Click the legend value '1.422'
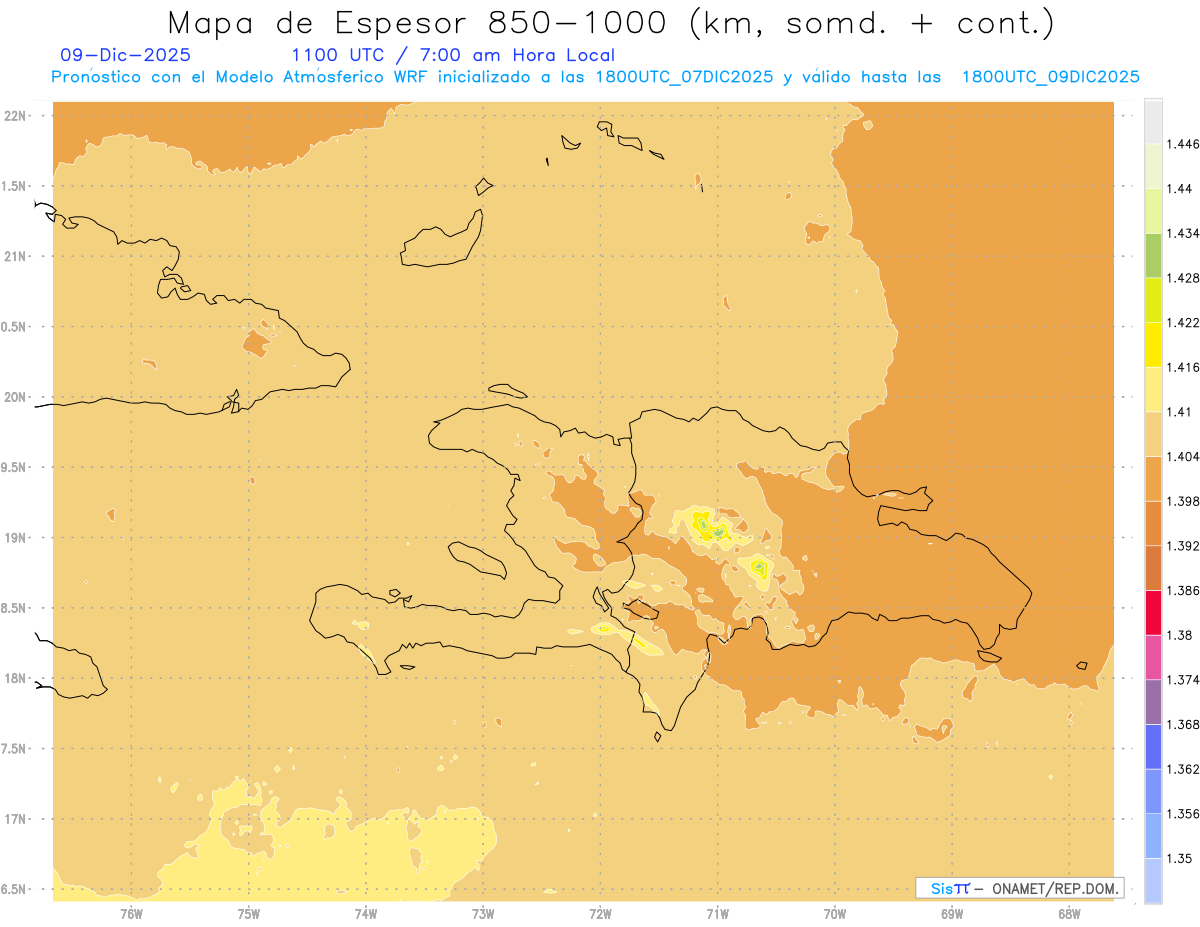 (1183, 323)
